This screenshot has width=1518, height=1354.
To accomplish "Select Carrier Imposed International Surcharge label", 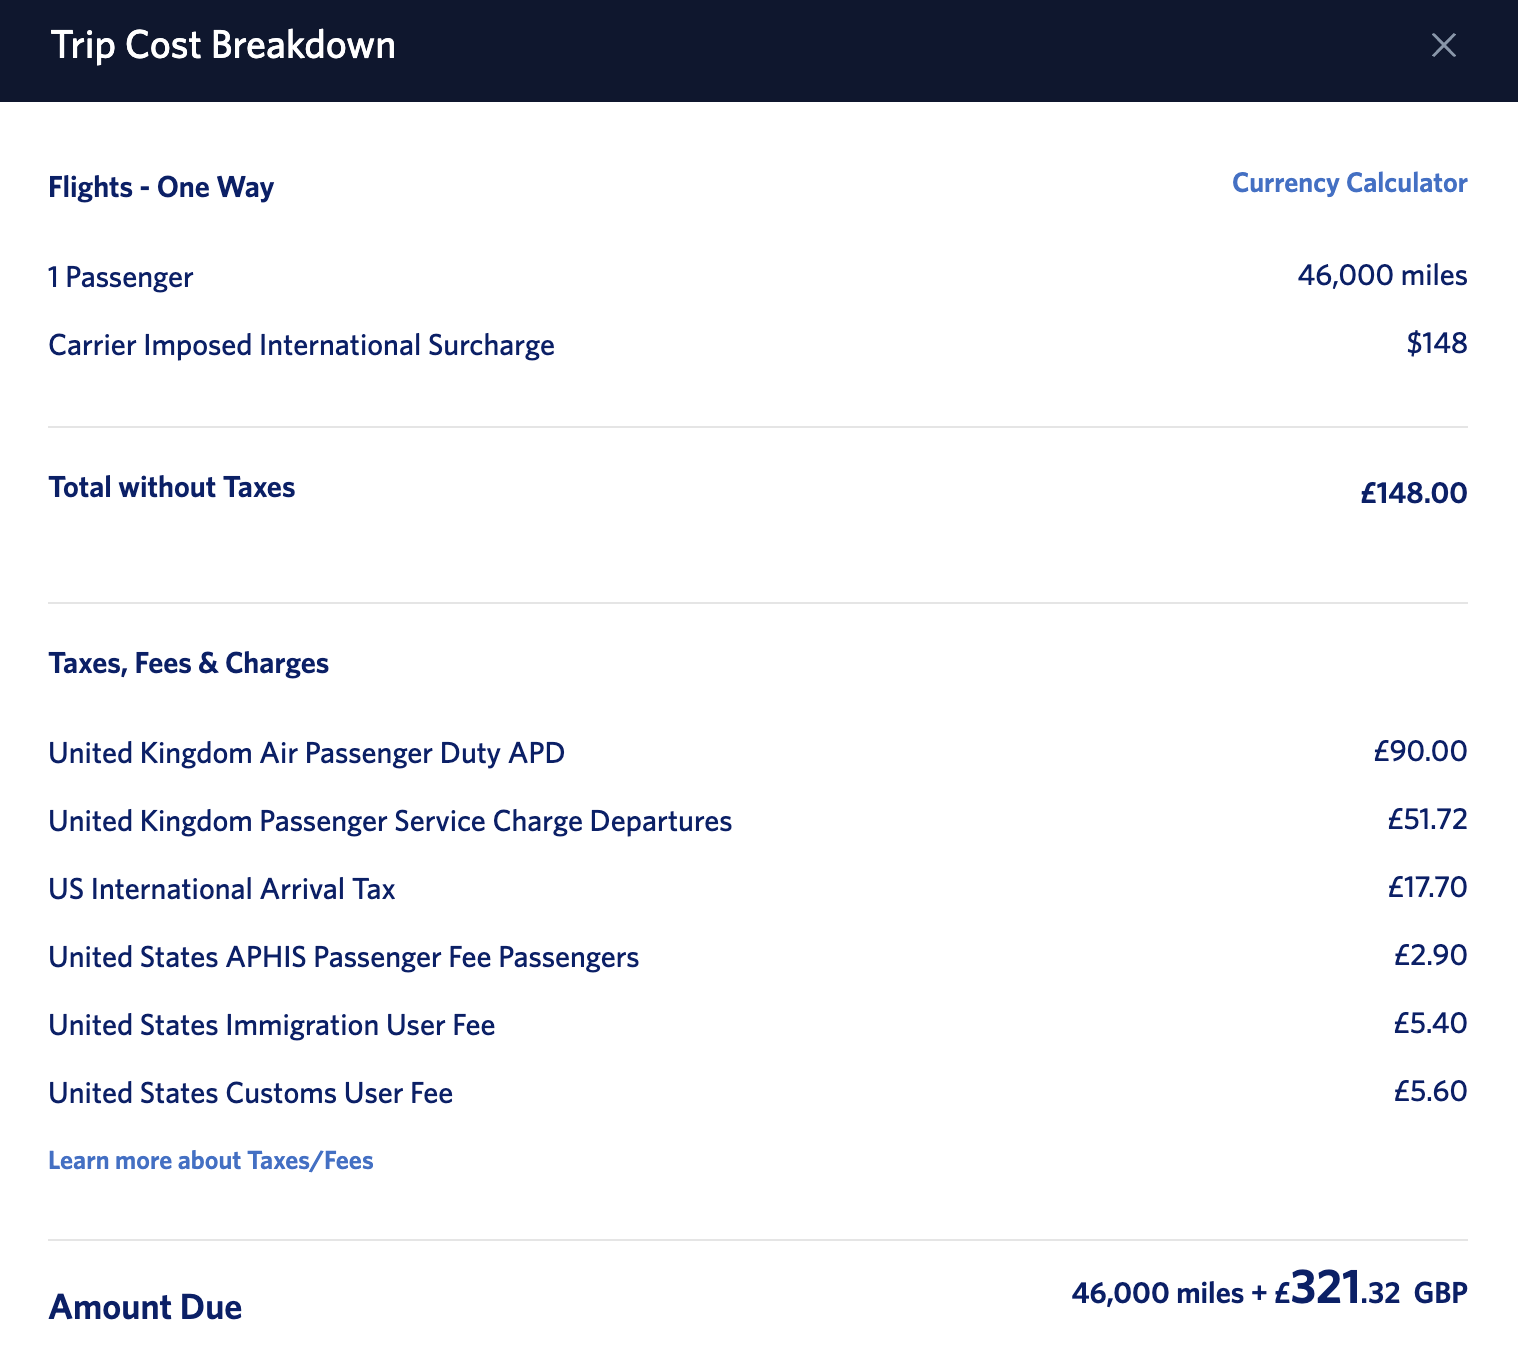I will (301, 345).
